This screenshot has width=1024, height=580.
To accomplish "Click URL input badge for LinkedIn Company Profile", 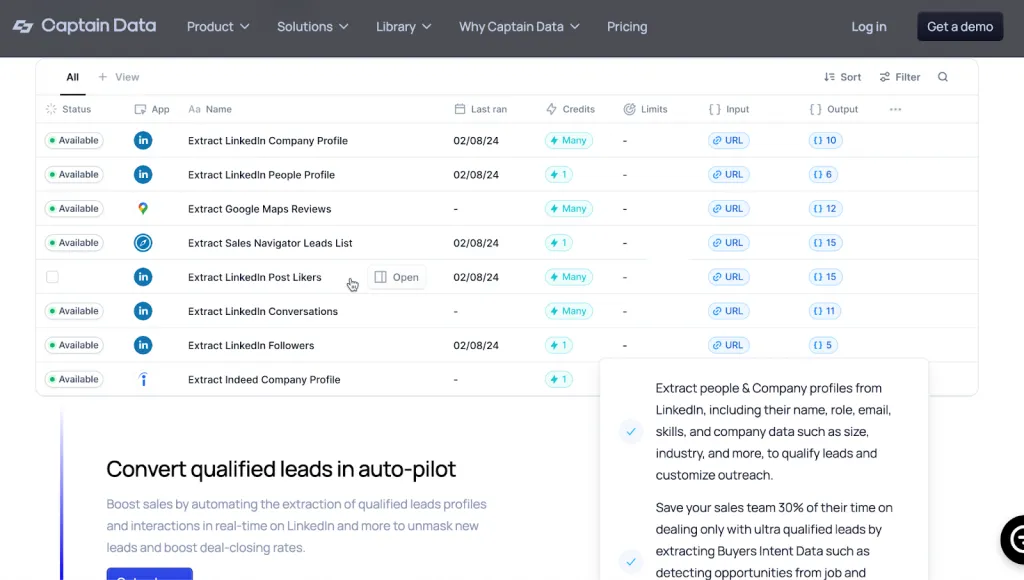I will tap(728, 140).
